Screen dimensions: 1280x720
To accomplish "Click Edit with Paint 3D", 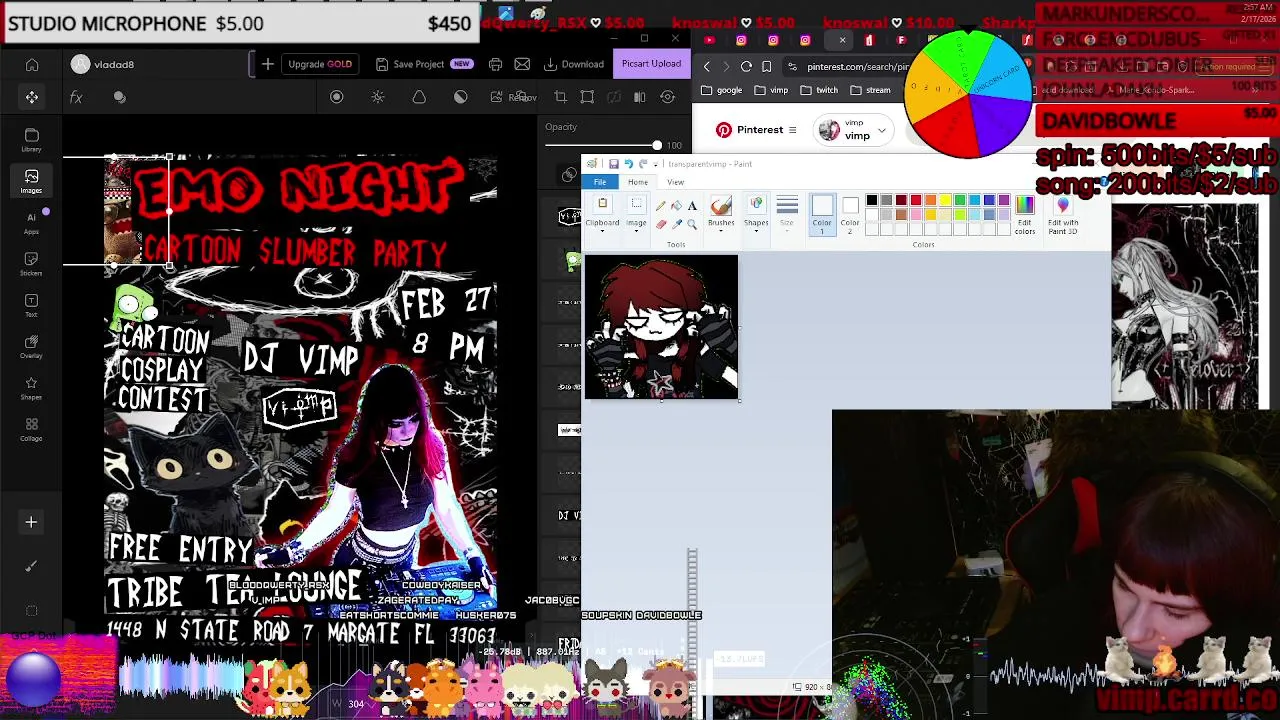I will (1063, 215).
